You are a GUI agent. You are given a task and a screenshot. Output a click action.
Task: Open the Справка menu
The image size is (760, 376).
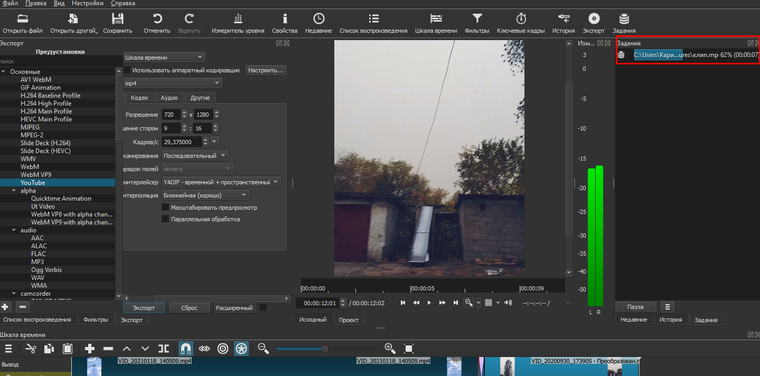[x=123, y=3]
